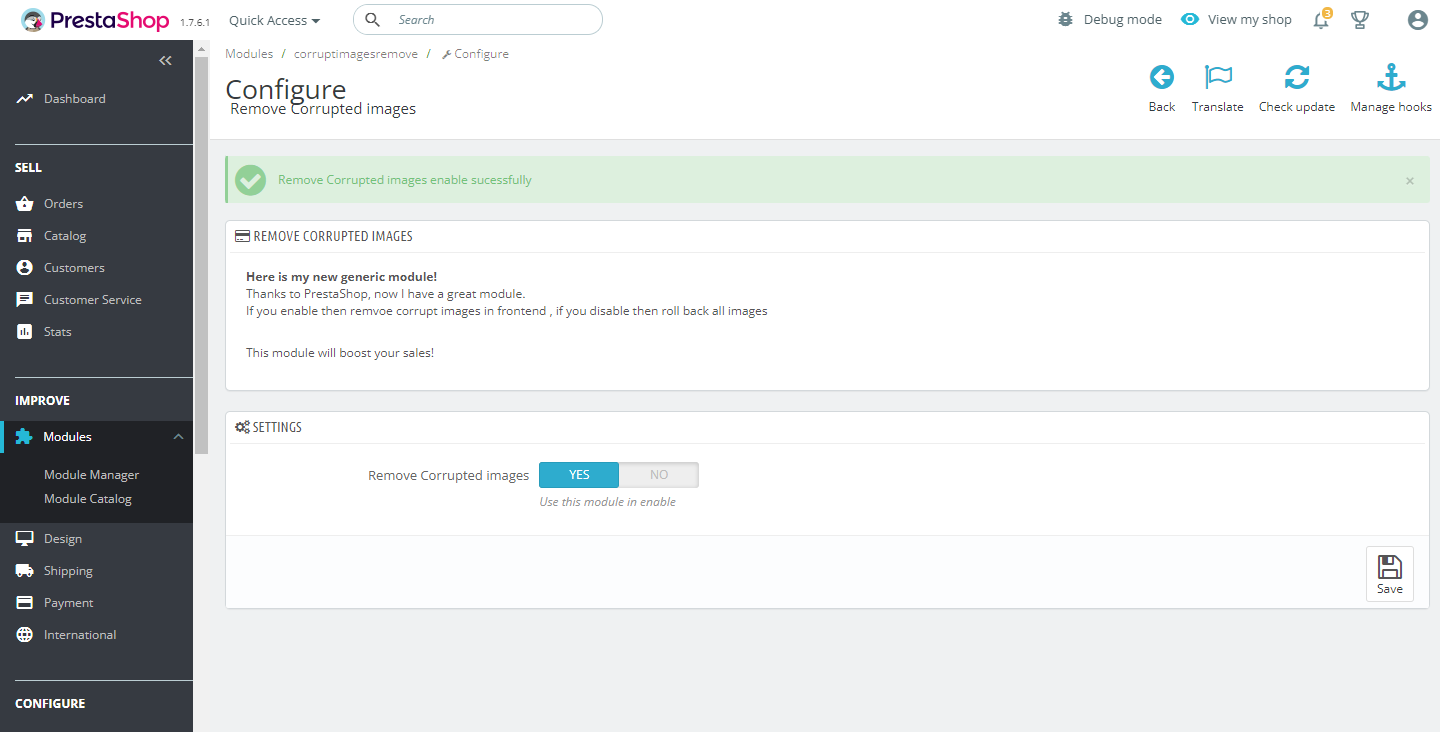Save the module settings

(1390, 574)
